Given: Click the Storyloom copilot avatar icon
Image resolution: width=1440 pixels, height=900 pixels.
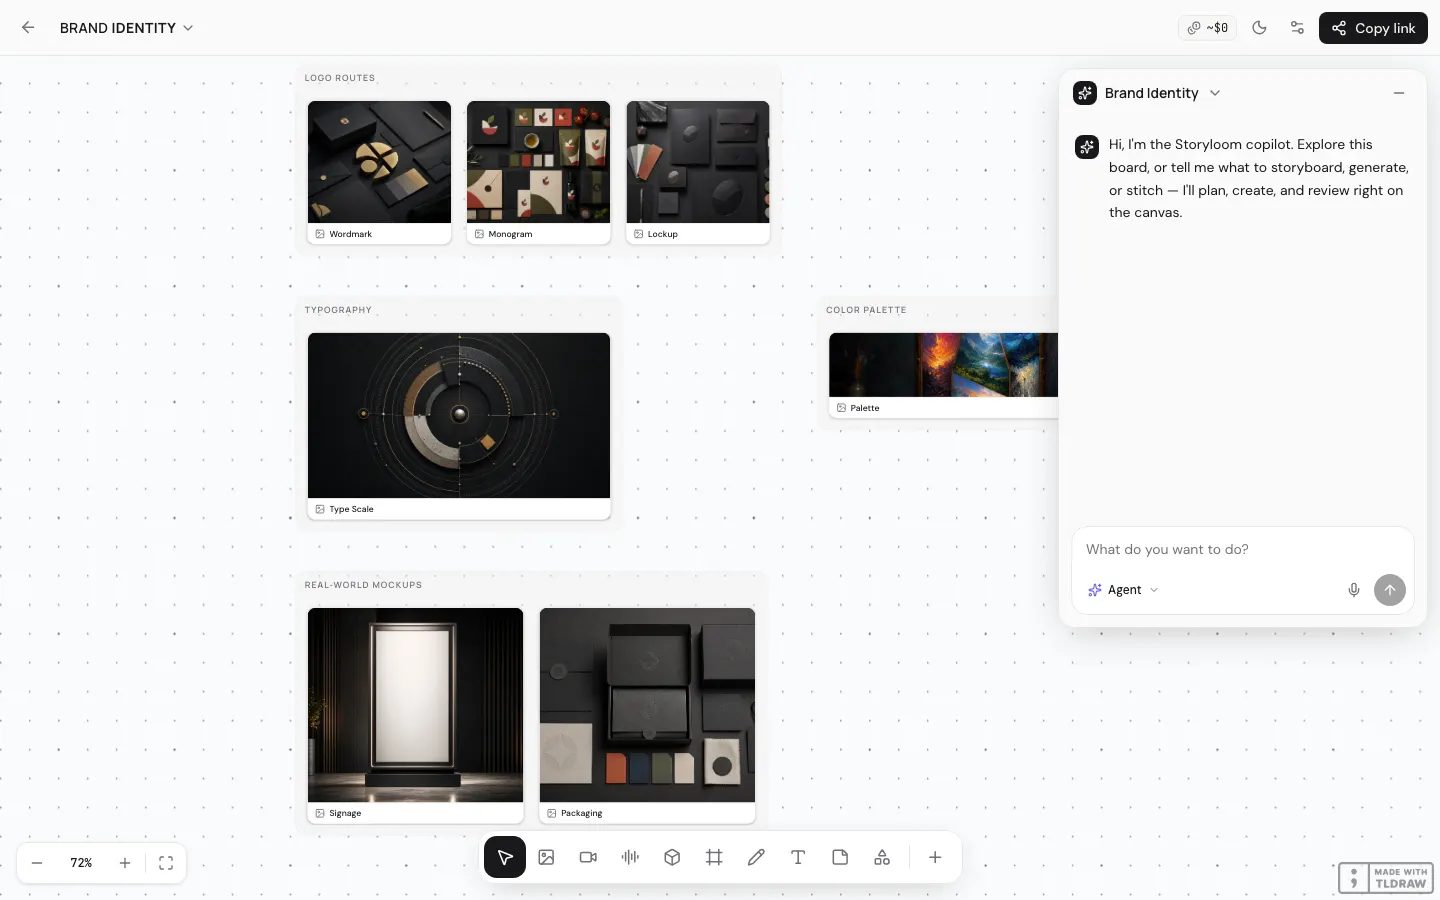Looking at the screenshot, I should pos(1086,147).
